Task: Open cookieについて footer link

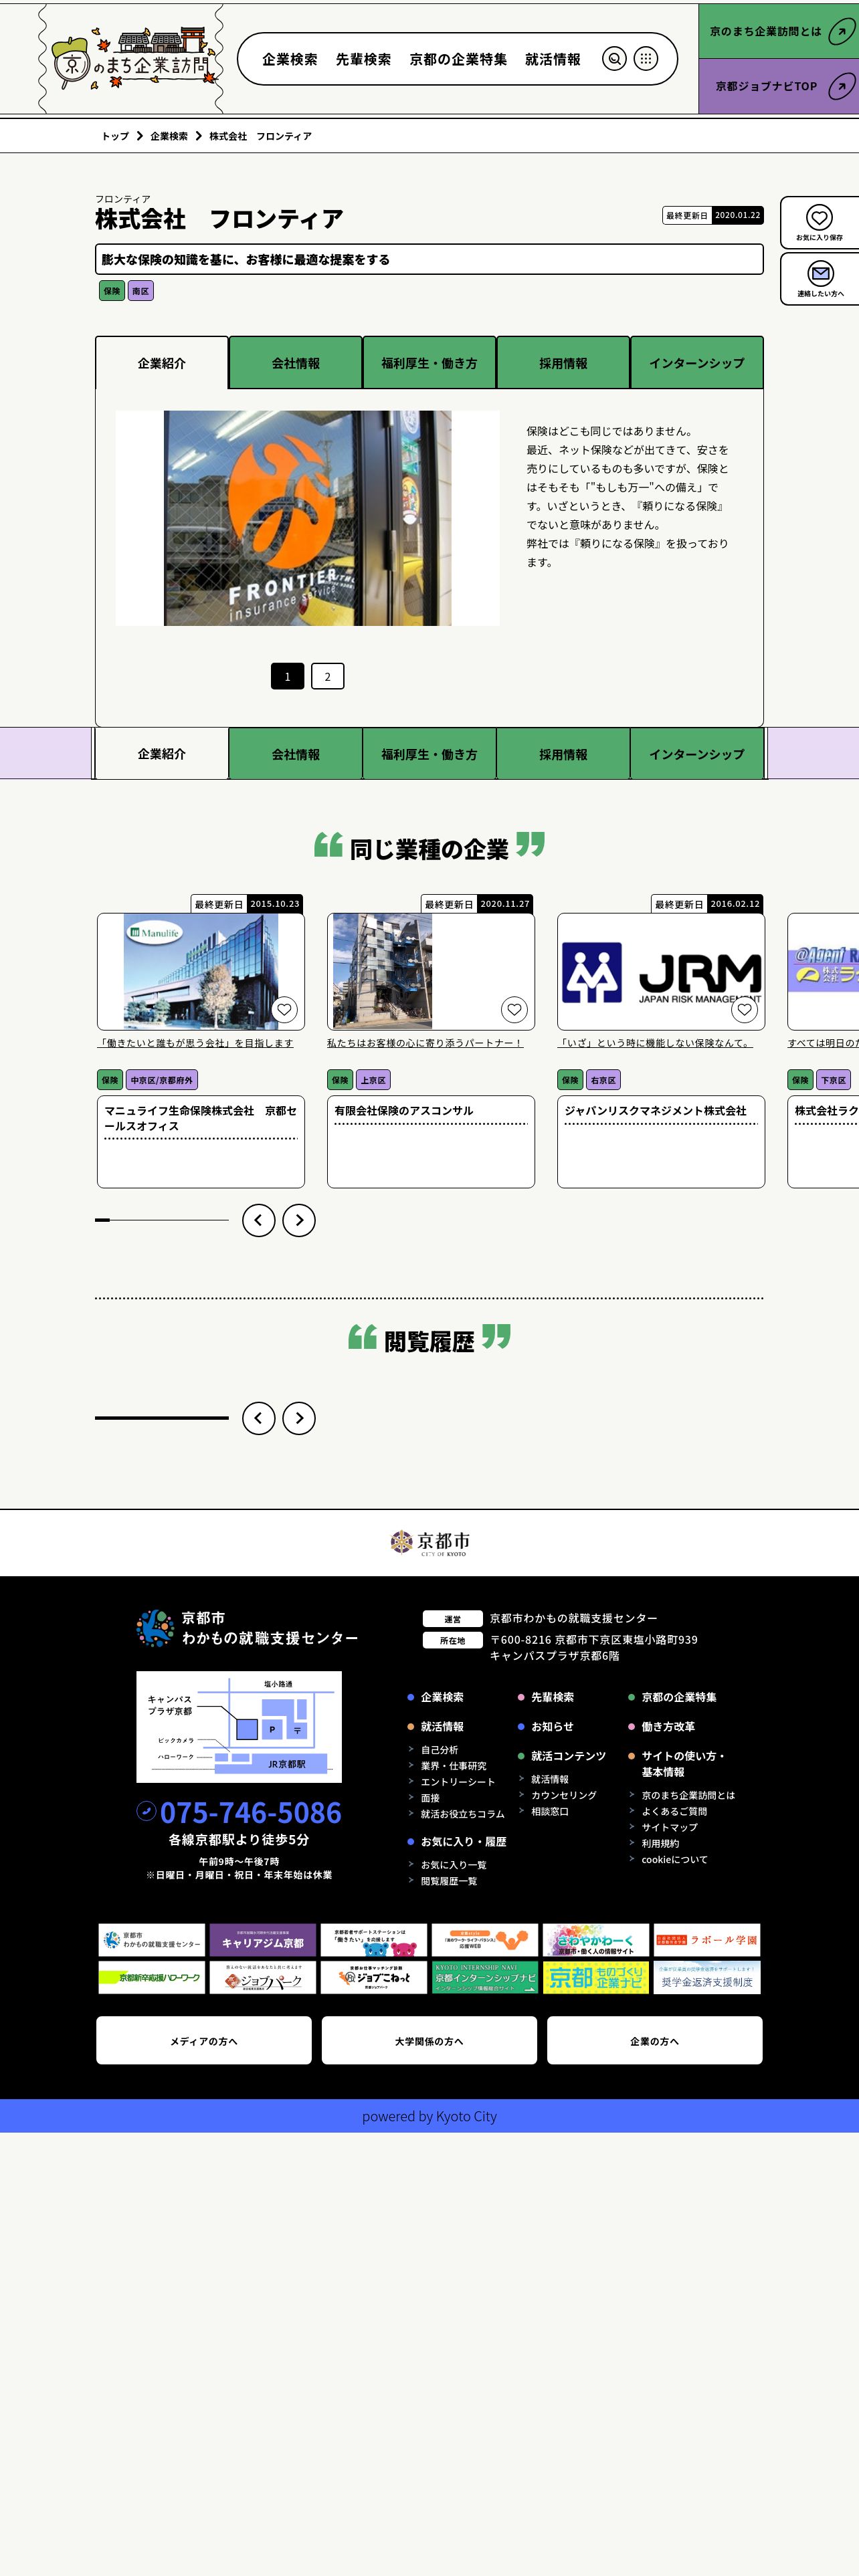Action: pyautogui.click(x=674, y=1859)
